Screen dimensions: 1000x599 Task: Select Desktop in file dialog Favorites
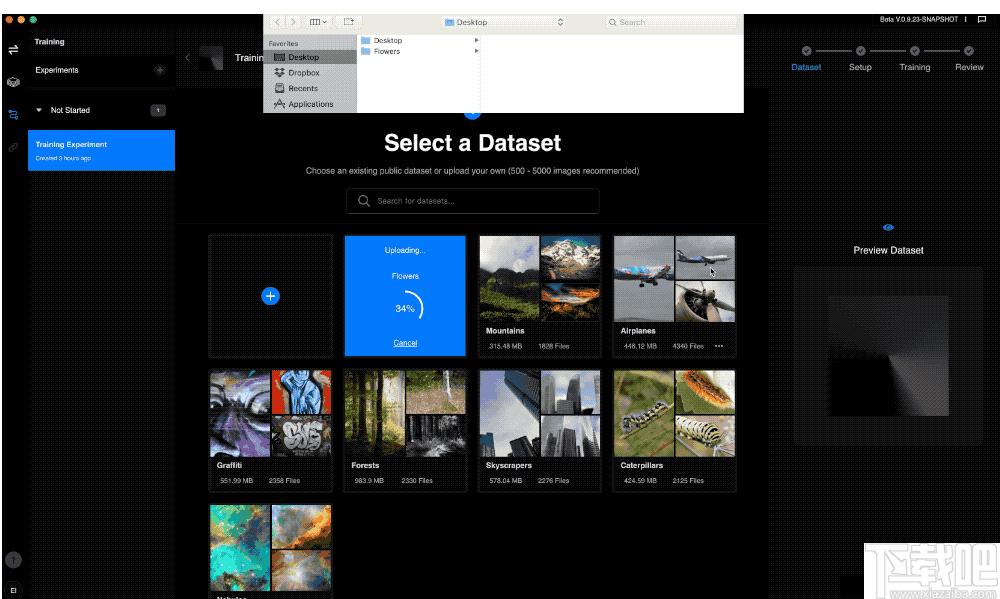tap(310, 57)
